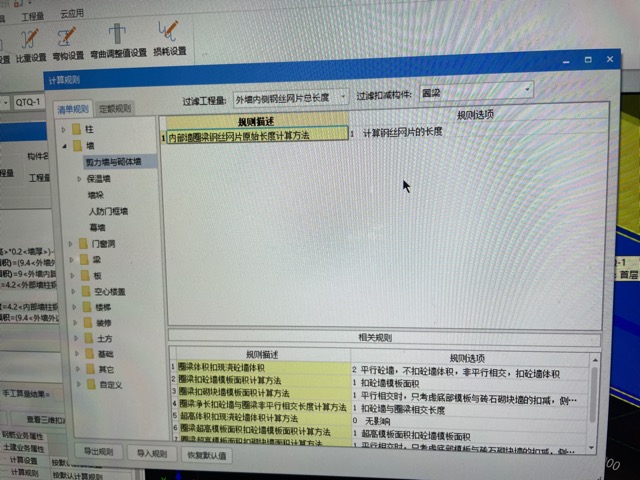
Task: Click the 楼梯 folder icon
Action: pyautogui.click(x=87, y=307)
